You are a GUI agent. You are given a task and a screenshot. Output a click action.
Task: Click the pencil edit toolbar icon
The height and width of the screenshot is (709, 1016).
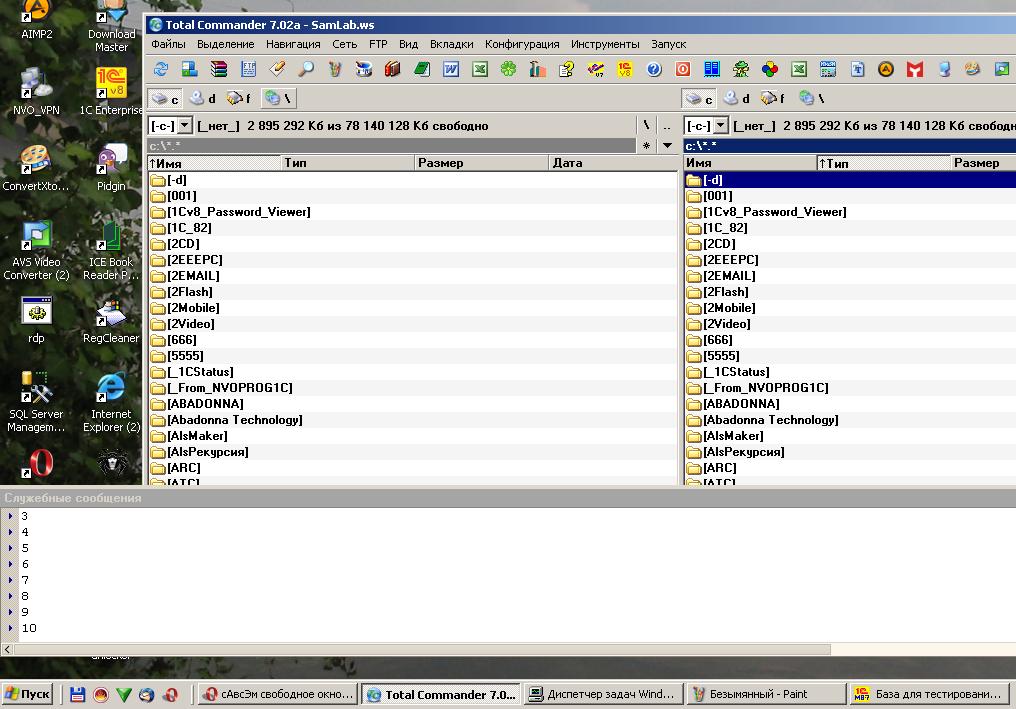[277, 69]
